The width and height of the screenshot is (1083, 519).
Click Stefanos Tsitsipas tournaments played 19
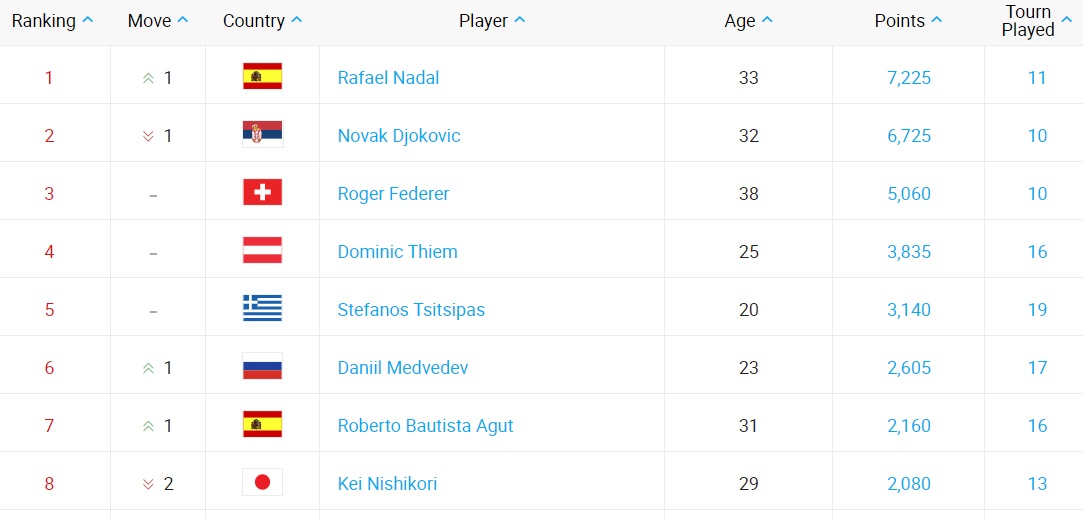click(1037, 309)
